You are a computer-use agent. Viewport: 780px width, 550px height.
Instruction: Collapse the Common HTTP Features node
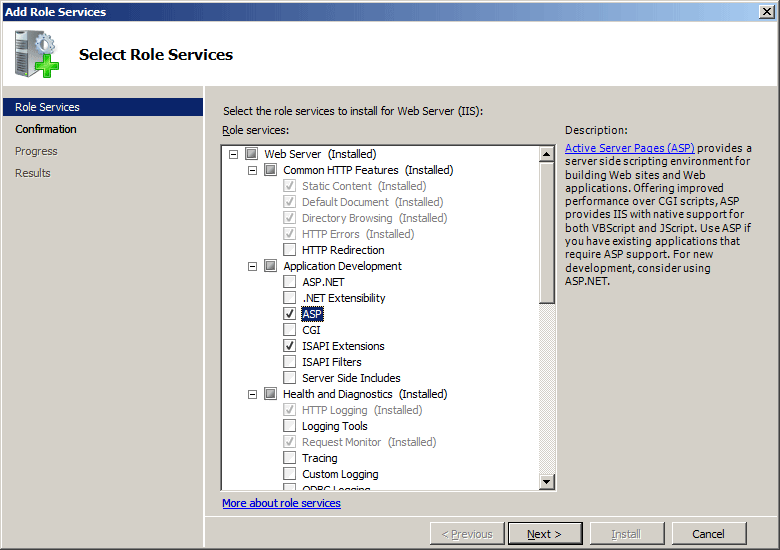click(252, 170)
